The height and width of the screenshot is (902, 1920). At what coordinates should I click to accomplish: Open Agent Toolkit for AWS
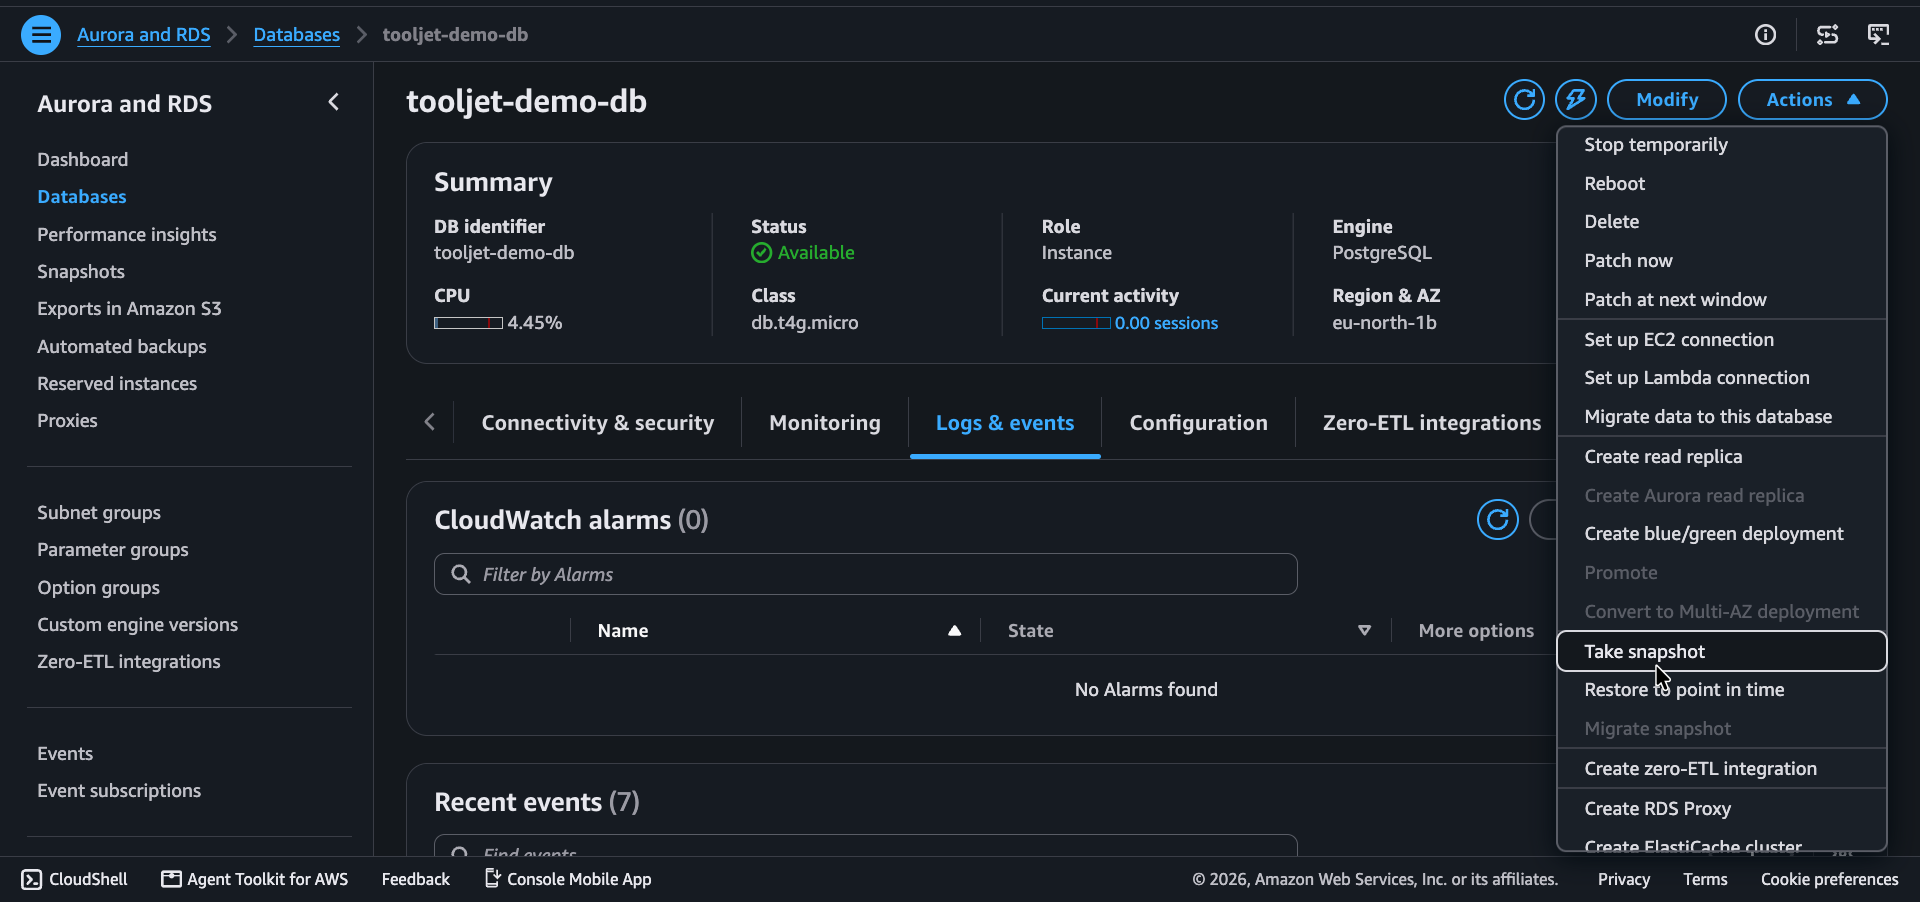tap(255, 879)
